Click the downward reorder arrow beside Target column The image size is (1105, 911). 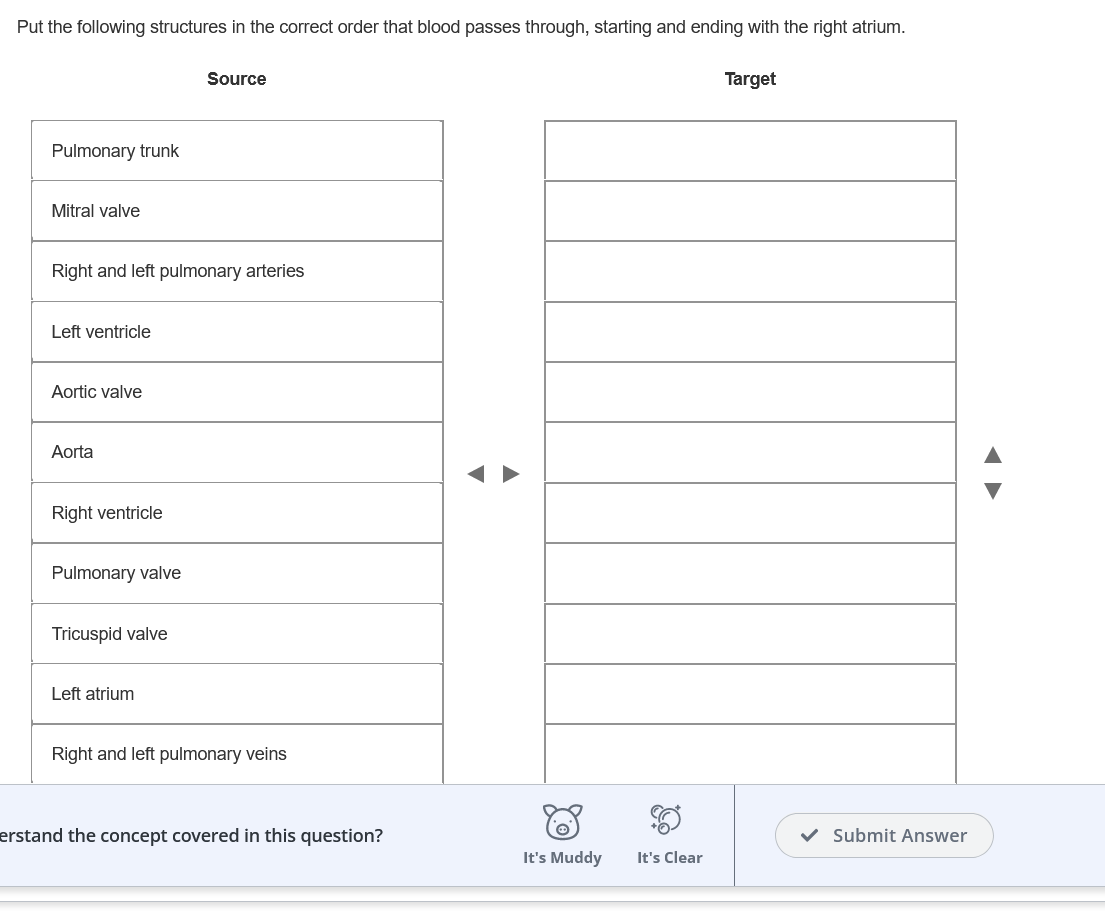[x=992, y=491]
